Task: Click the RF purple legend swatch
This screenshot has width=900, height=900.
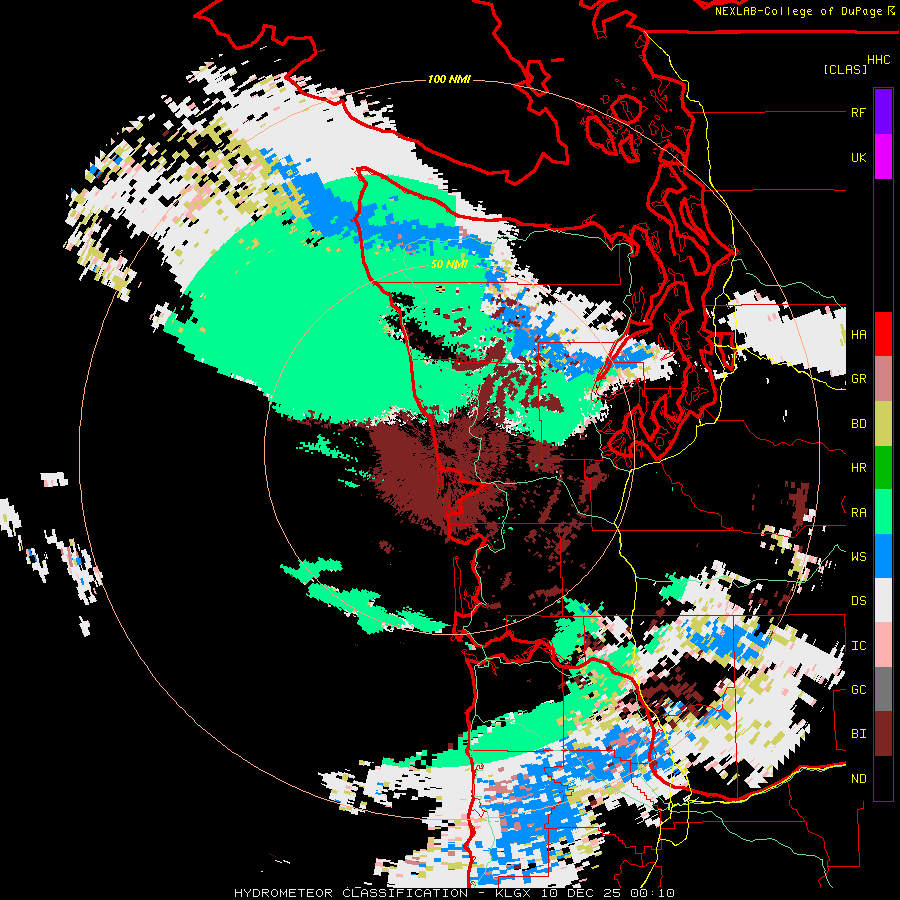Action: (x=883, y=112)
